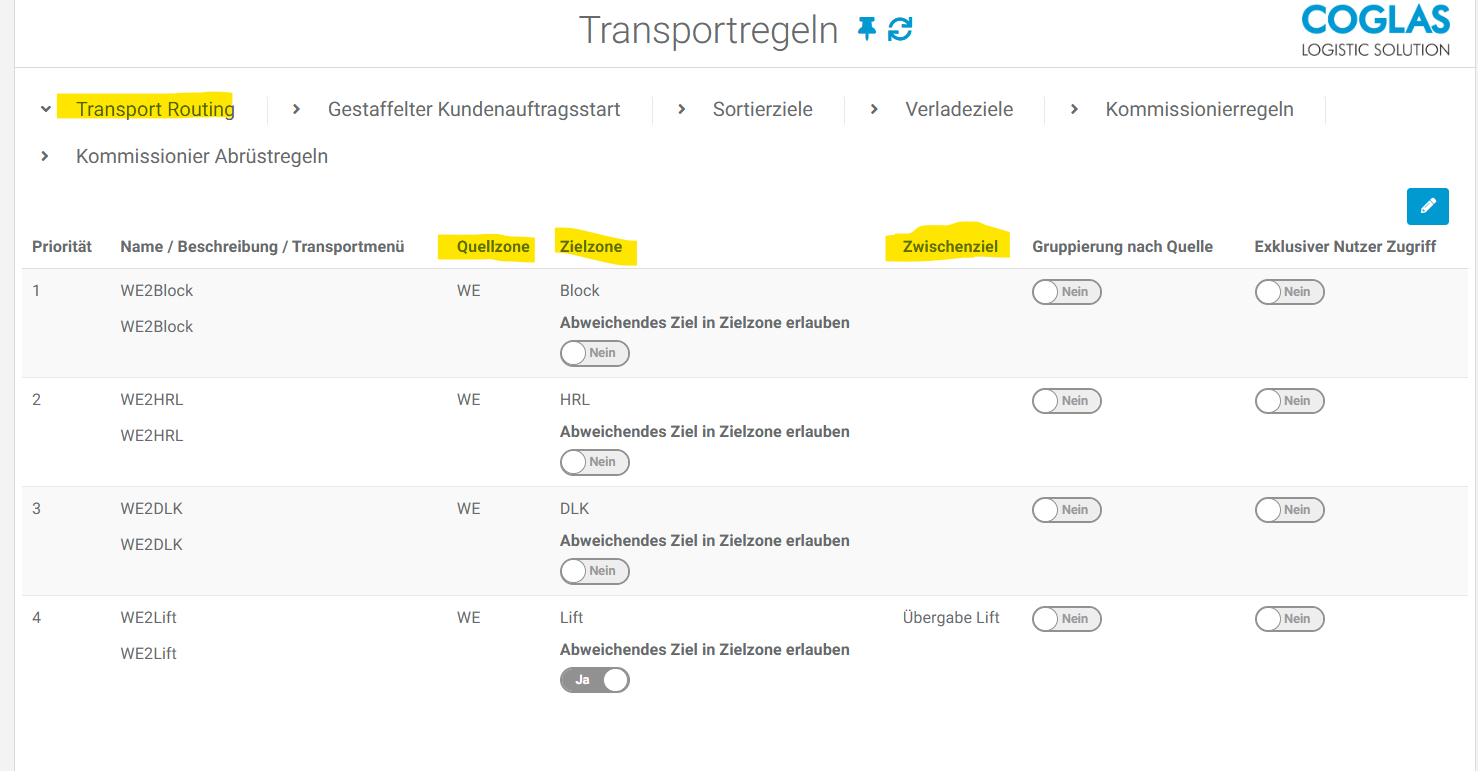The height and width of the screenshot is (771, 1478).
Task: Select the Lift target zone cell
Action: [572, 618]
